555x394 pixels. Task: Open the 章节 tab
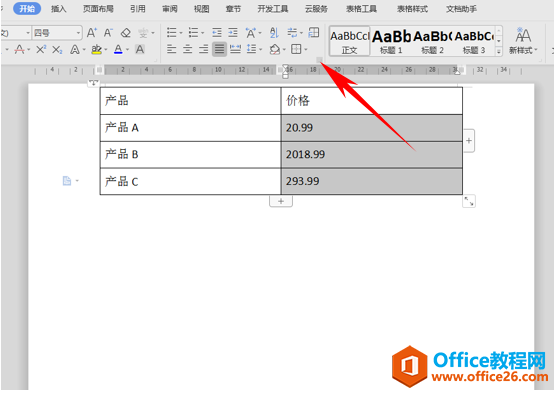tap(233, 9)
